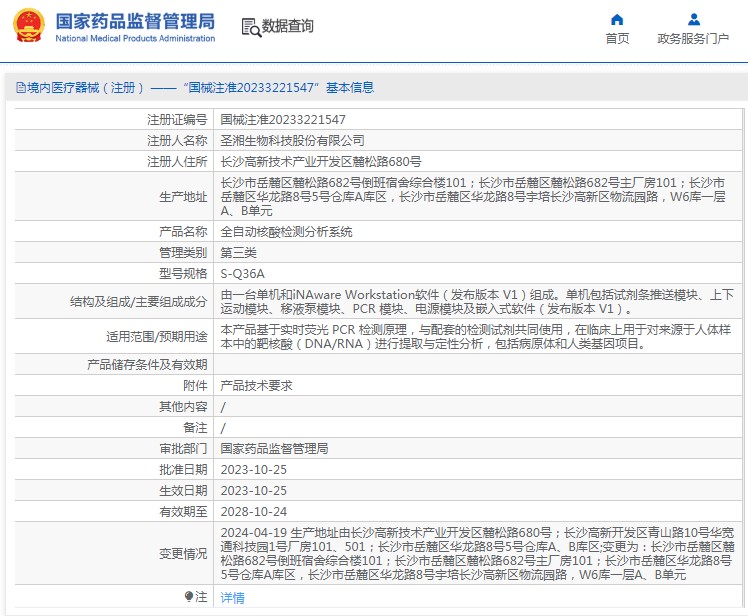The image size is (748, 616).
Task: Click the 数据查询 magnifier document icon
Action: (x=250, y=27)
